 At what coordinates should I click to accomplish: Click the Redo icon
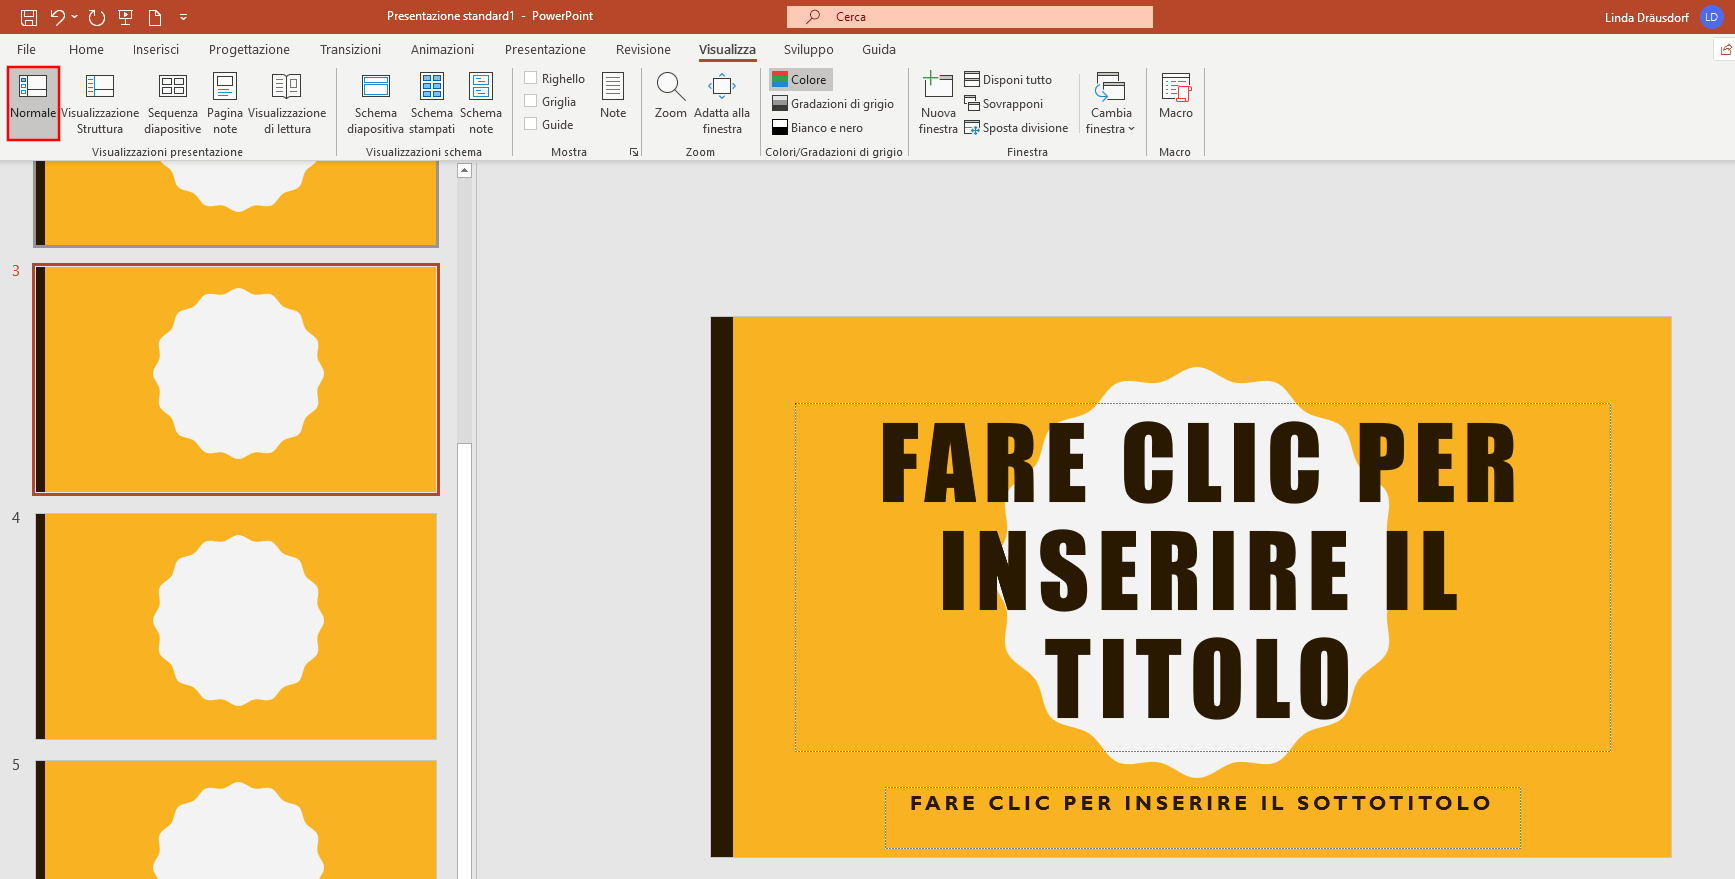click(97, 17)
